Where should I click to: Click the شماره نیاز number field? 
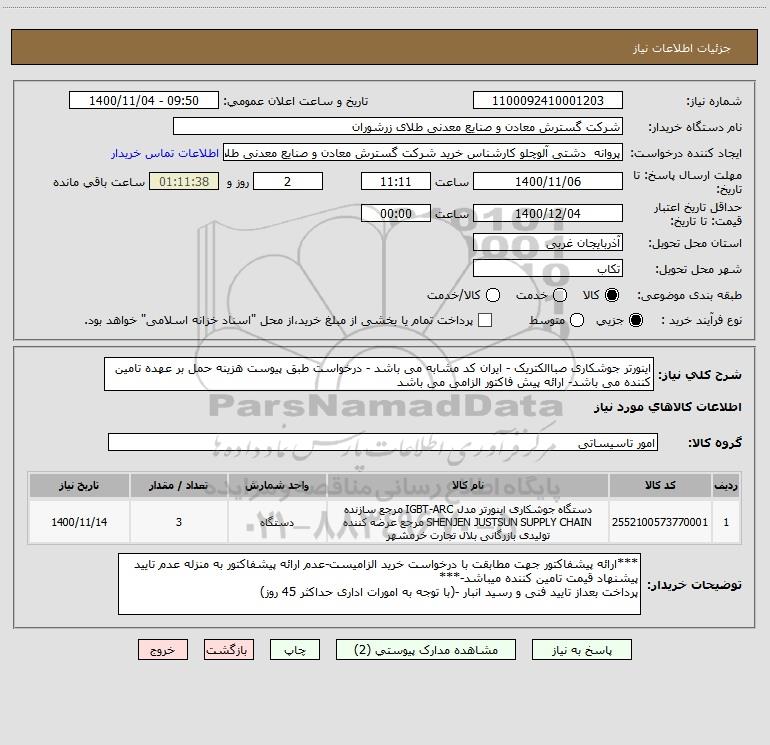[x=548, y=101]
